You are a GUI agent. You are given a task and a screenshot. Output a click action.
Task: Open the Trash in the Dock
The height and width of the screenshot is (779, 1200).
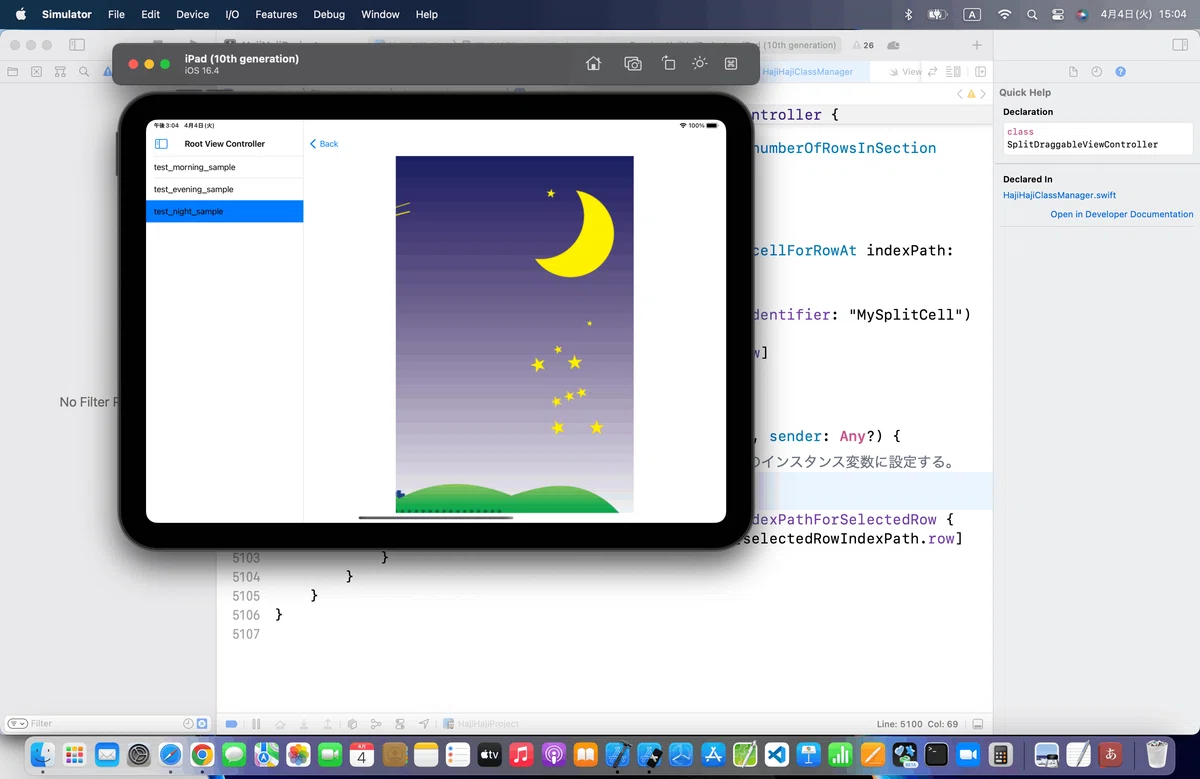pos(1157,754)
